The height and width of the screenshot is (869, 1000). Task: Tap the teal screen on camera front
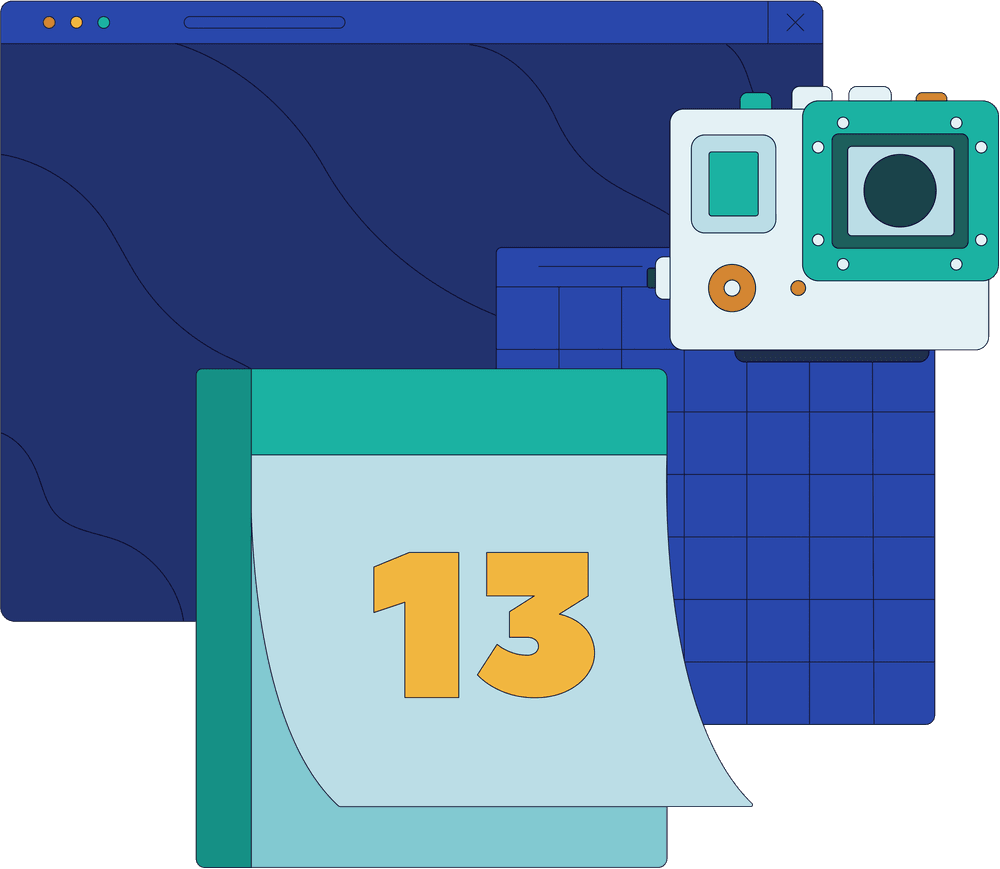pos(733,184)
